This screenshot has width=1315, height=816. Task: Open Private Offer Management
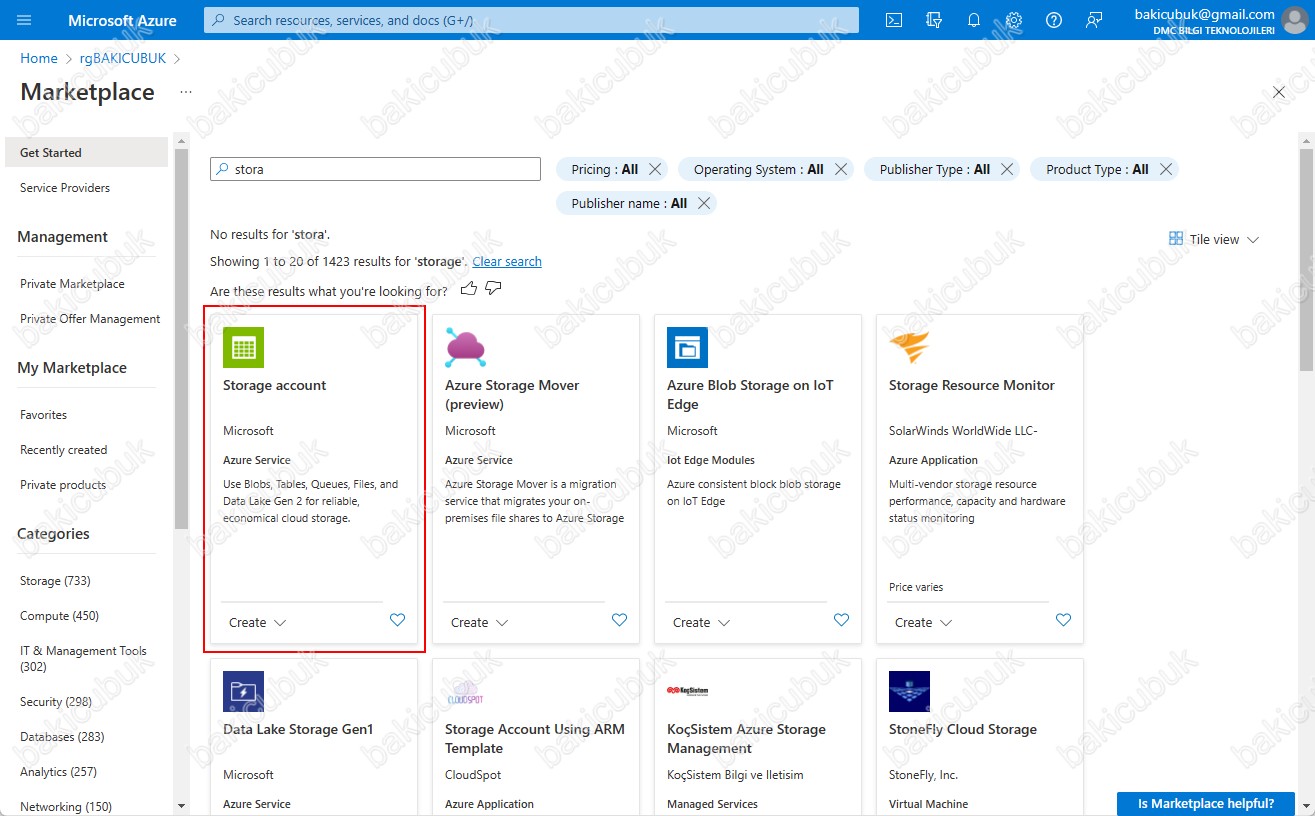90,319
